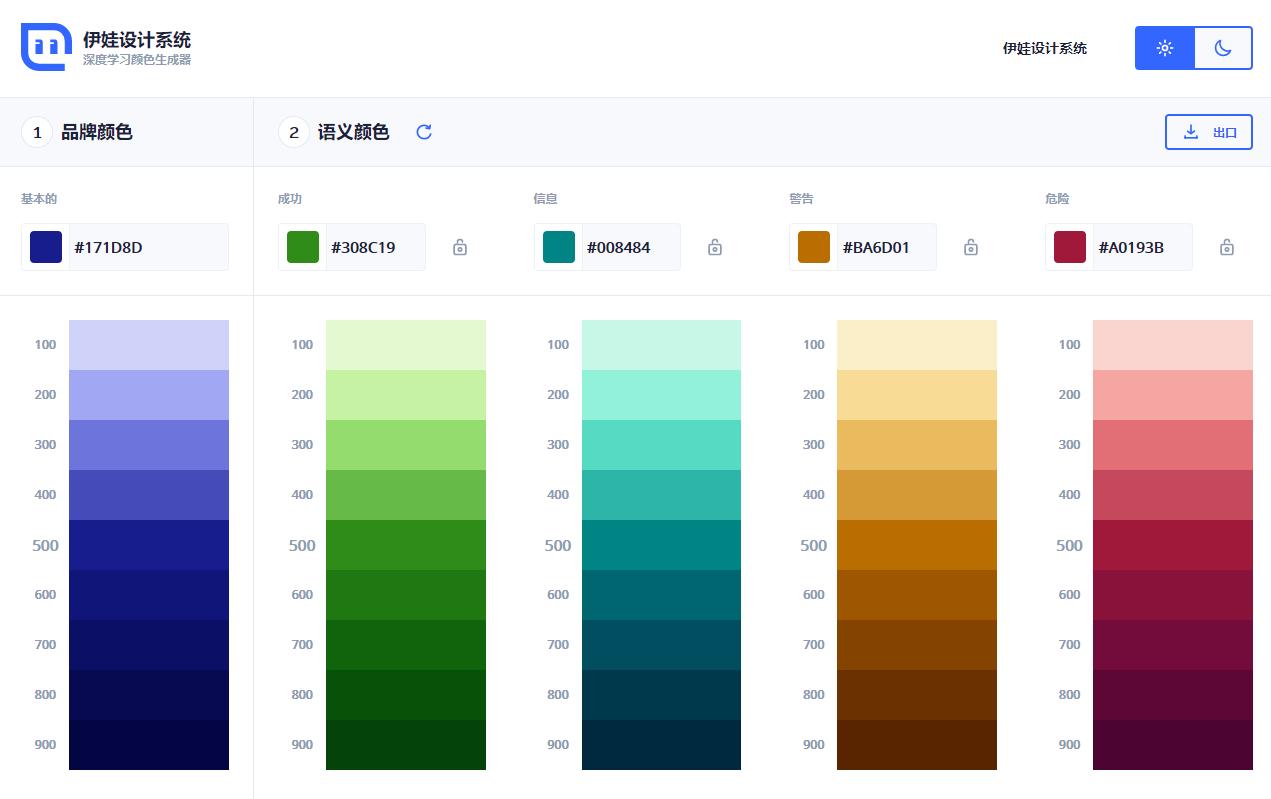
Task: Pick the 100 shade in 警告 palette
Action: click(917, 345)
